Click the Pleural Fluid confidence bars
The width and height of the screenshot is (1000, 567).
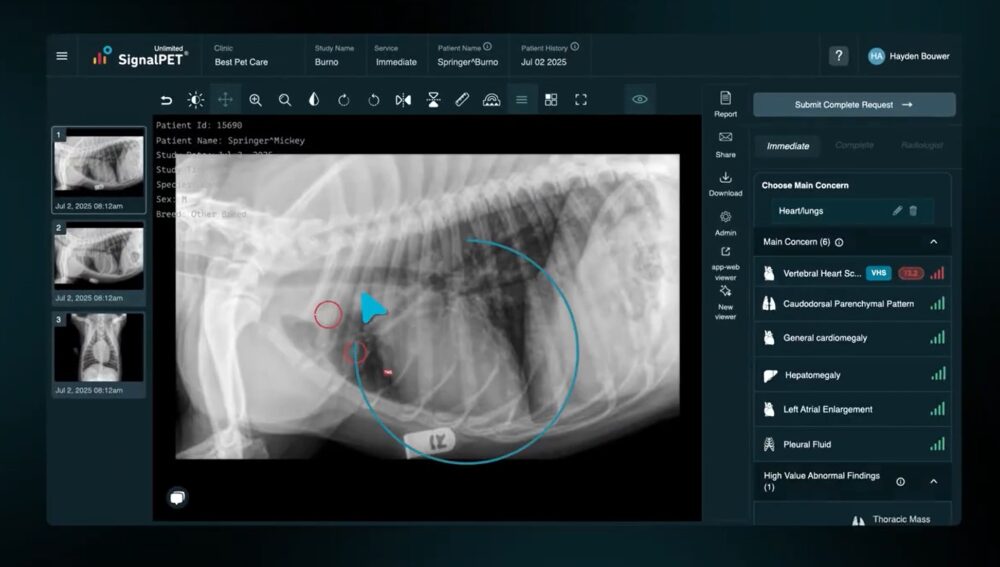point(937,444)
